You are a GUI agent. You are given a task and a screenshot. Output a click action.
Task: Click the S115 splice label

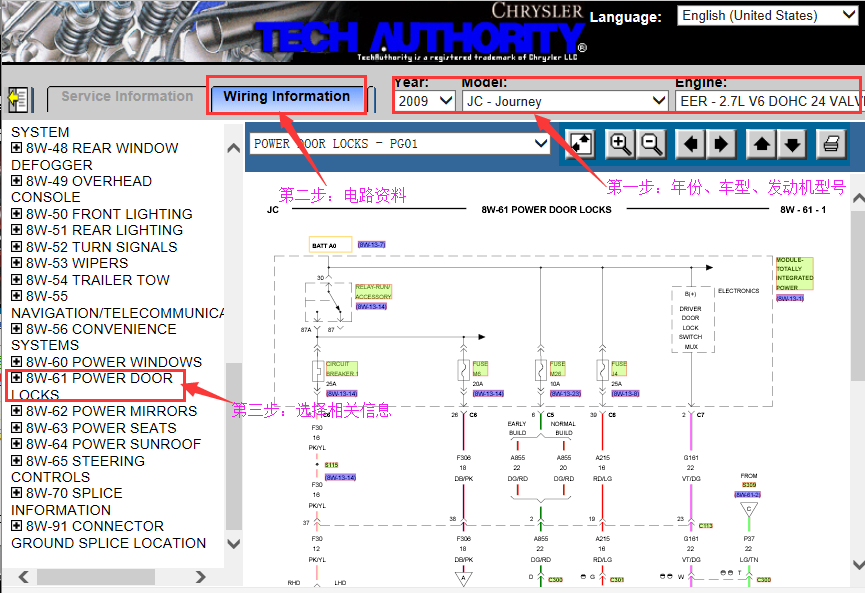coord(332,465)
